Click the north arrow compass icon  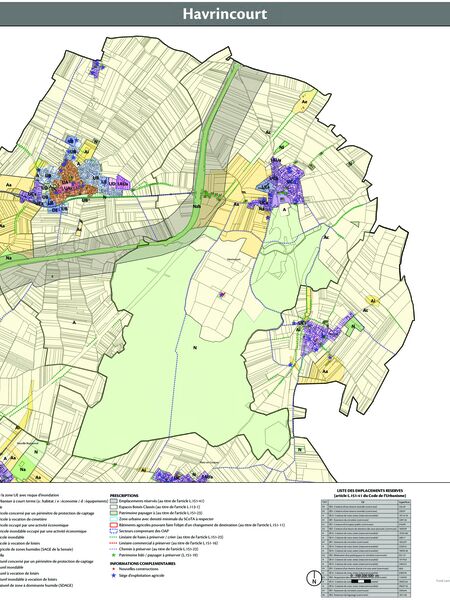click(314, 578)
